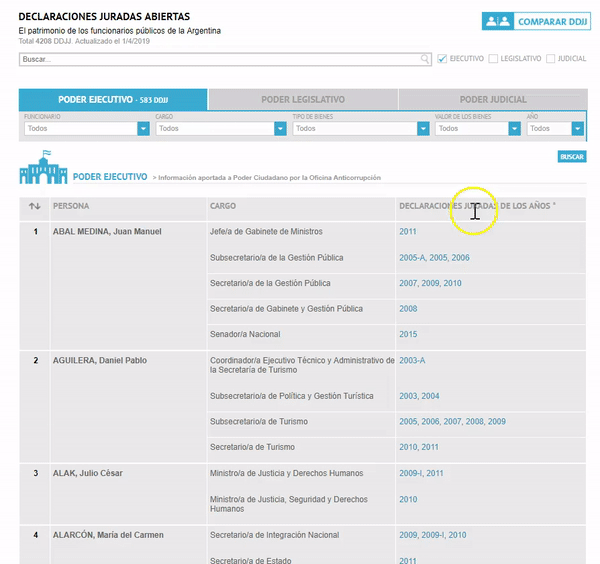Open 2011 declaration for Secretario/a de Turismo
This screenshot has height=564, width=600.
tap(430, 447)
